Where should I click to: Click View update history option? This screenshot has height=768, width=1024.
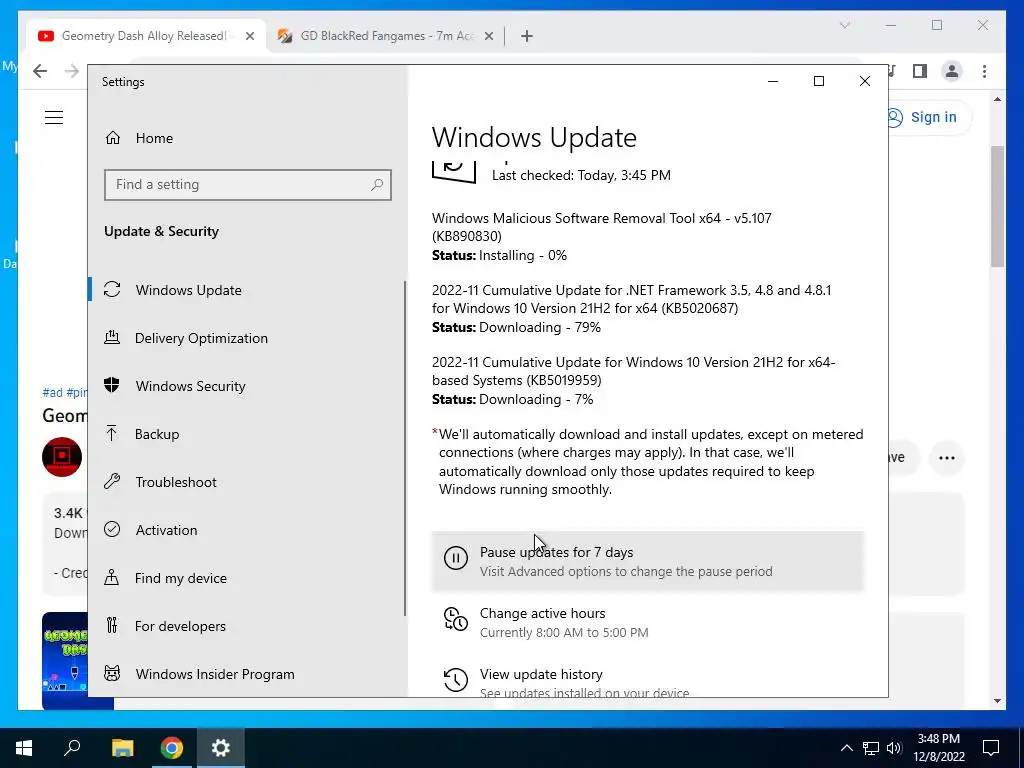(648, 679)
